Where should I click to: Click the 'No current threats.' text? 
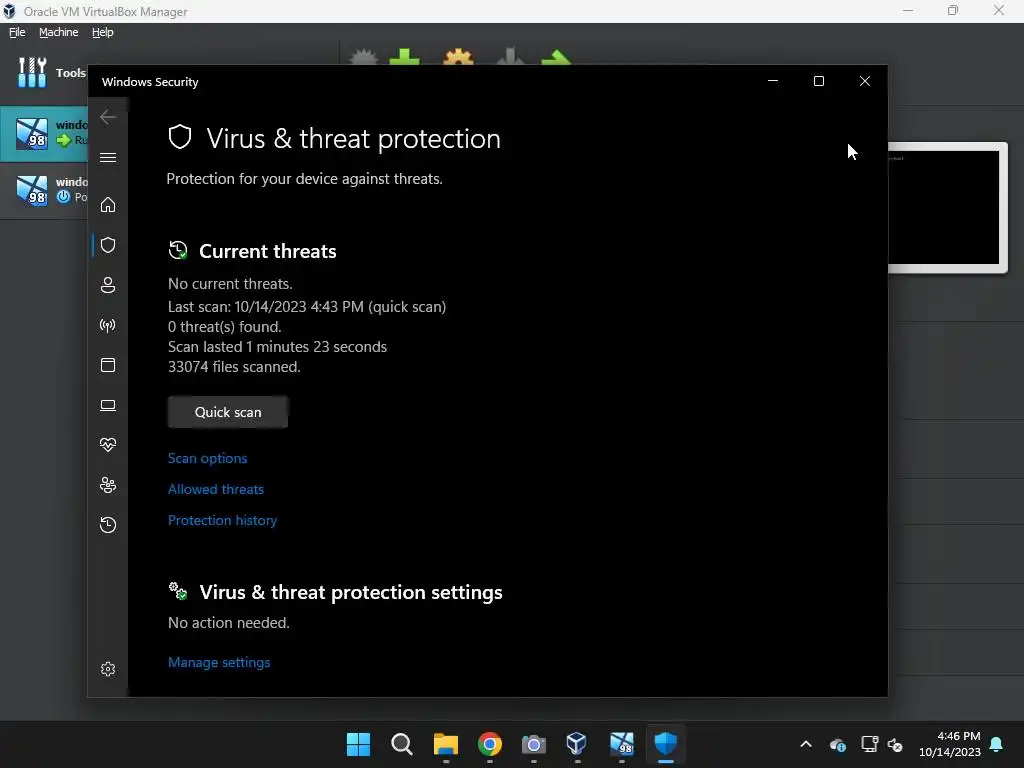click(x=230, y=284)
